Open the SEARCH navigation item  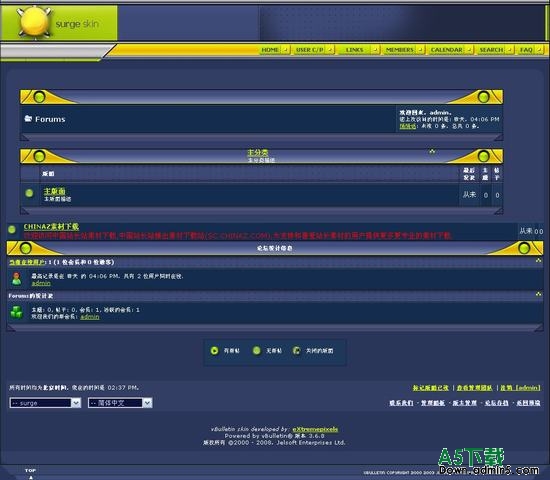coord(491,50)
